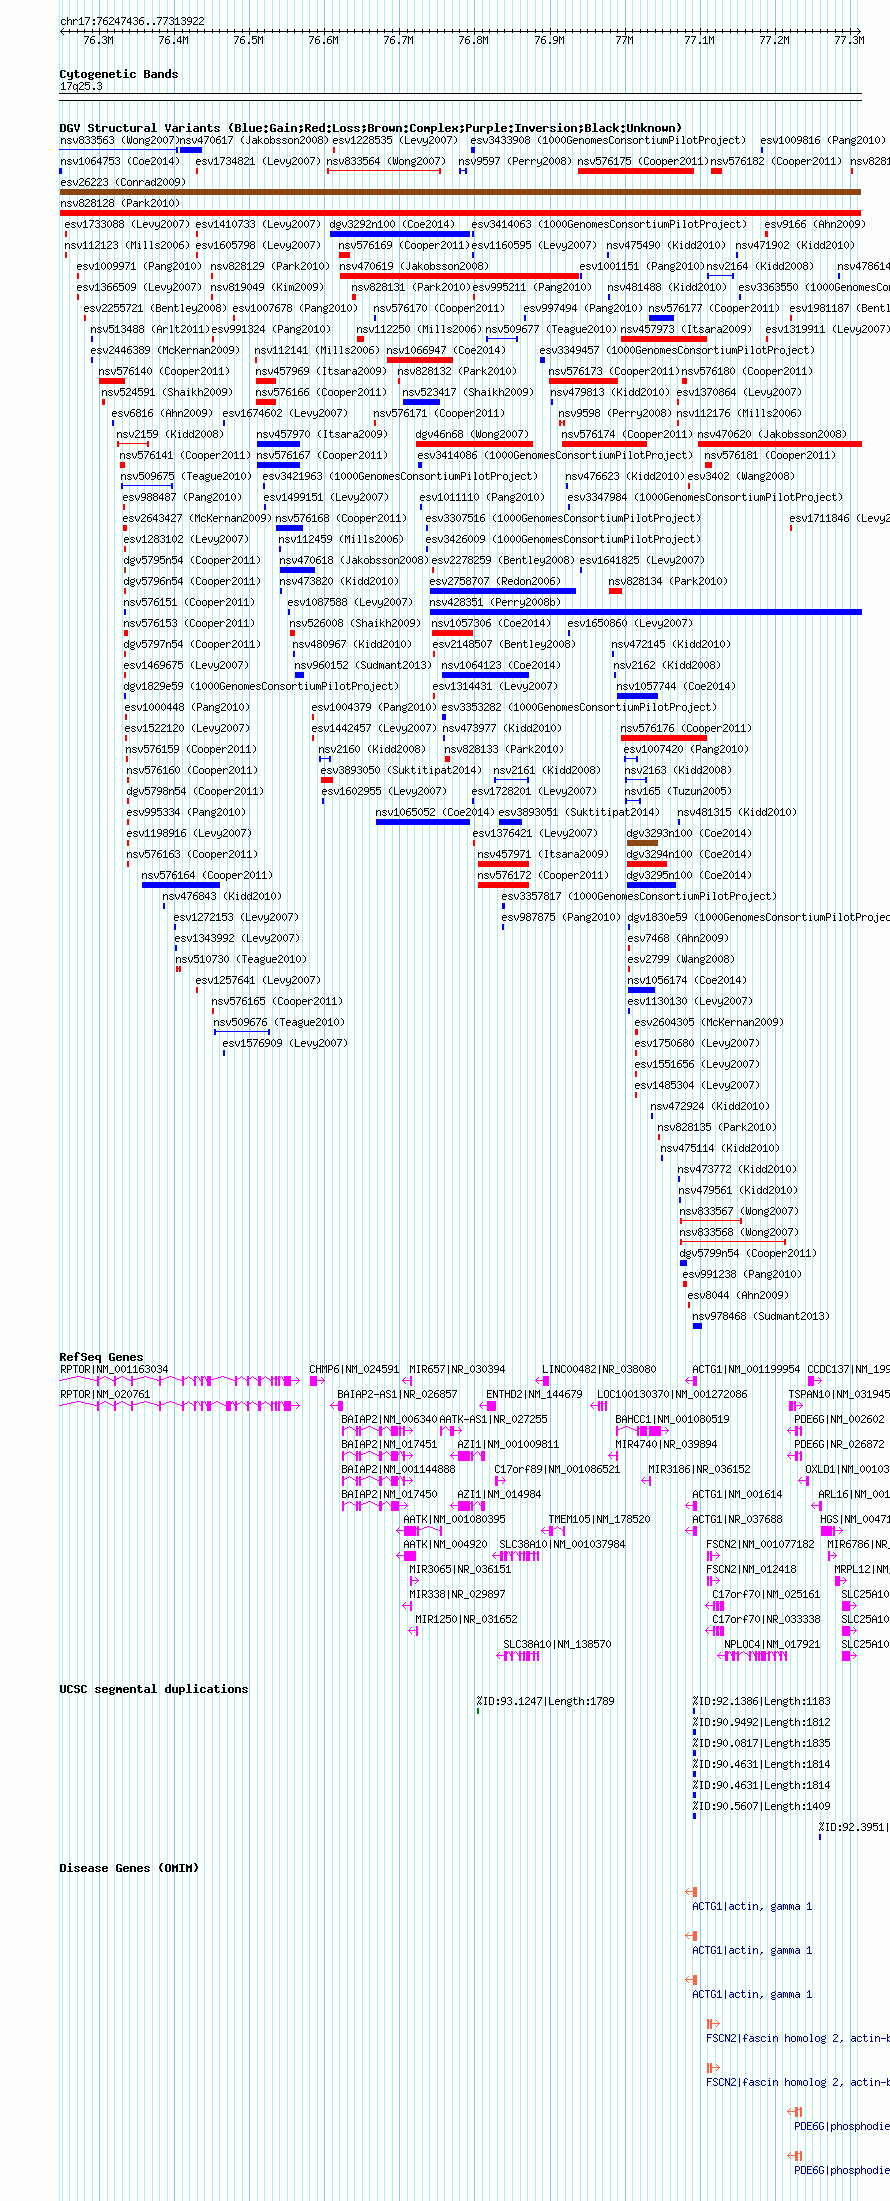Click the chr17:76247436..77313922 ruler label
The image size is (890, 2201).
pyautogui.click(x=132, y=21)
